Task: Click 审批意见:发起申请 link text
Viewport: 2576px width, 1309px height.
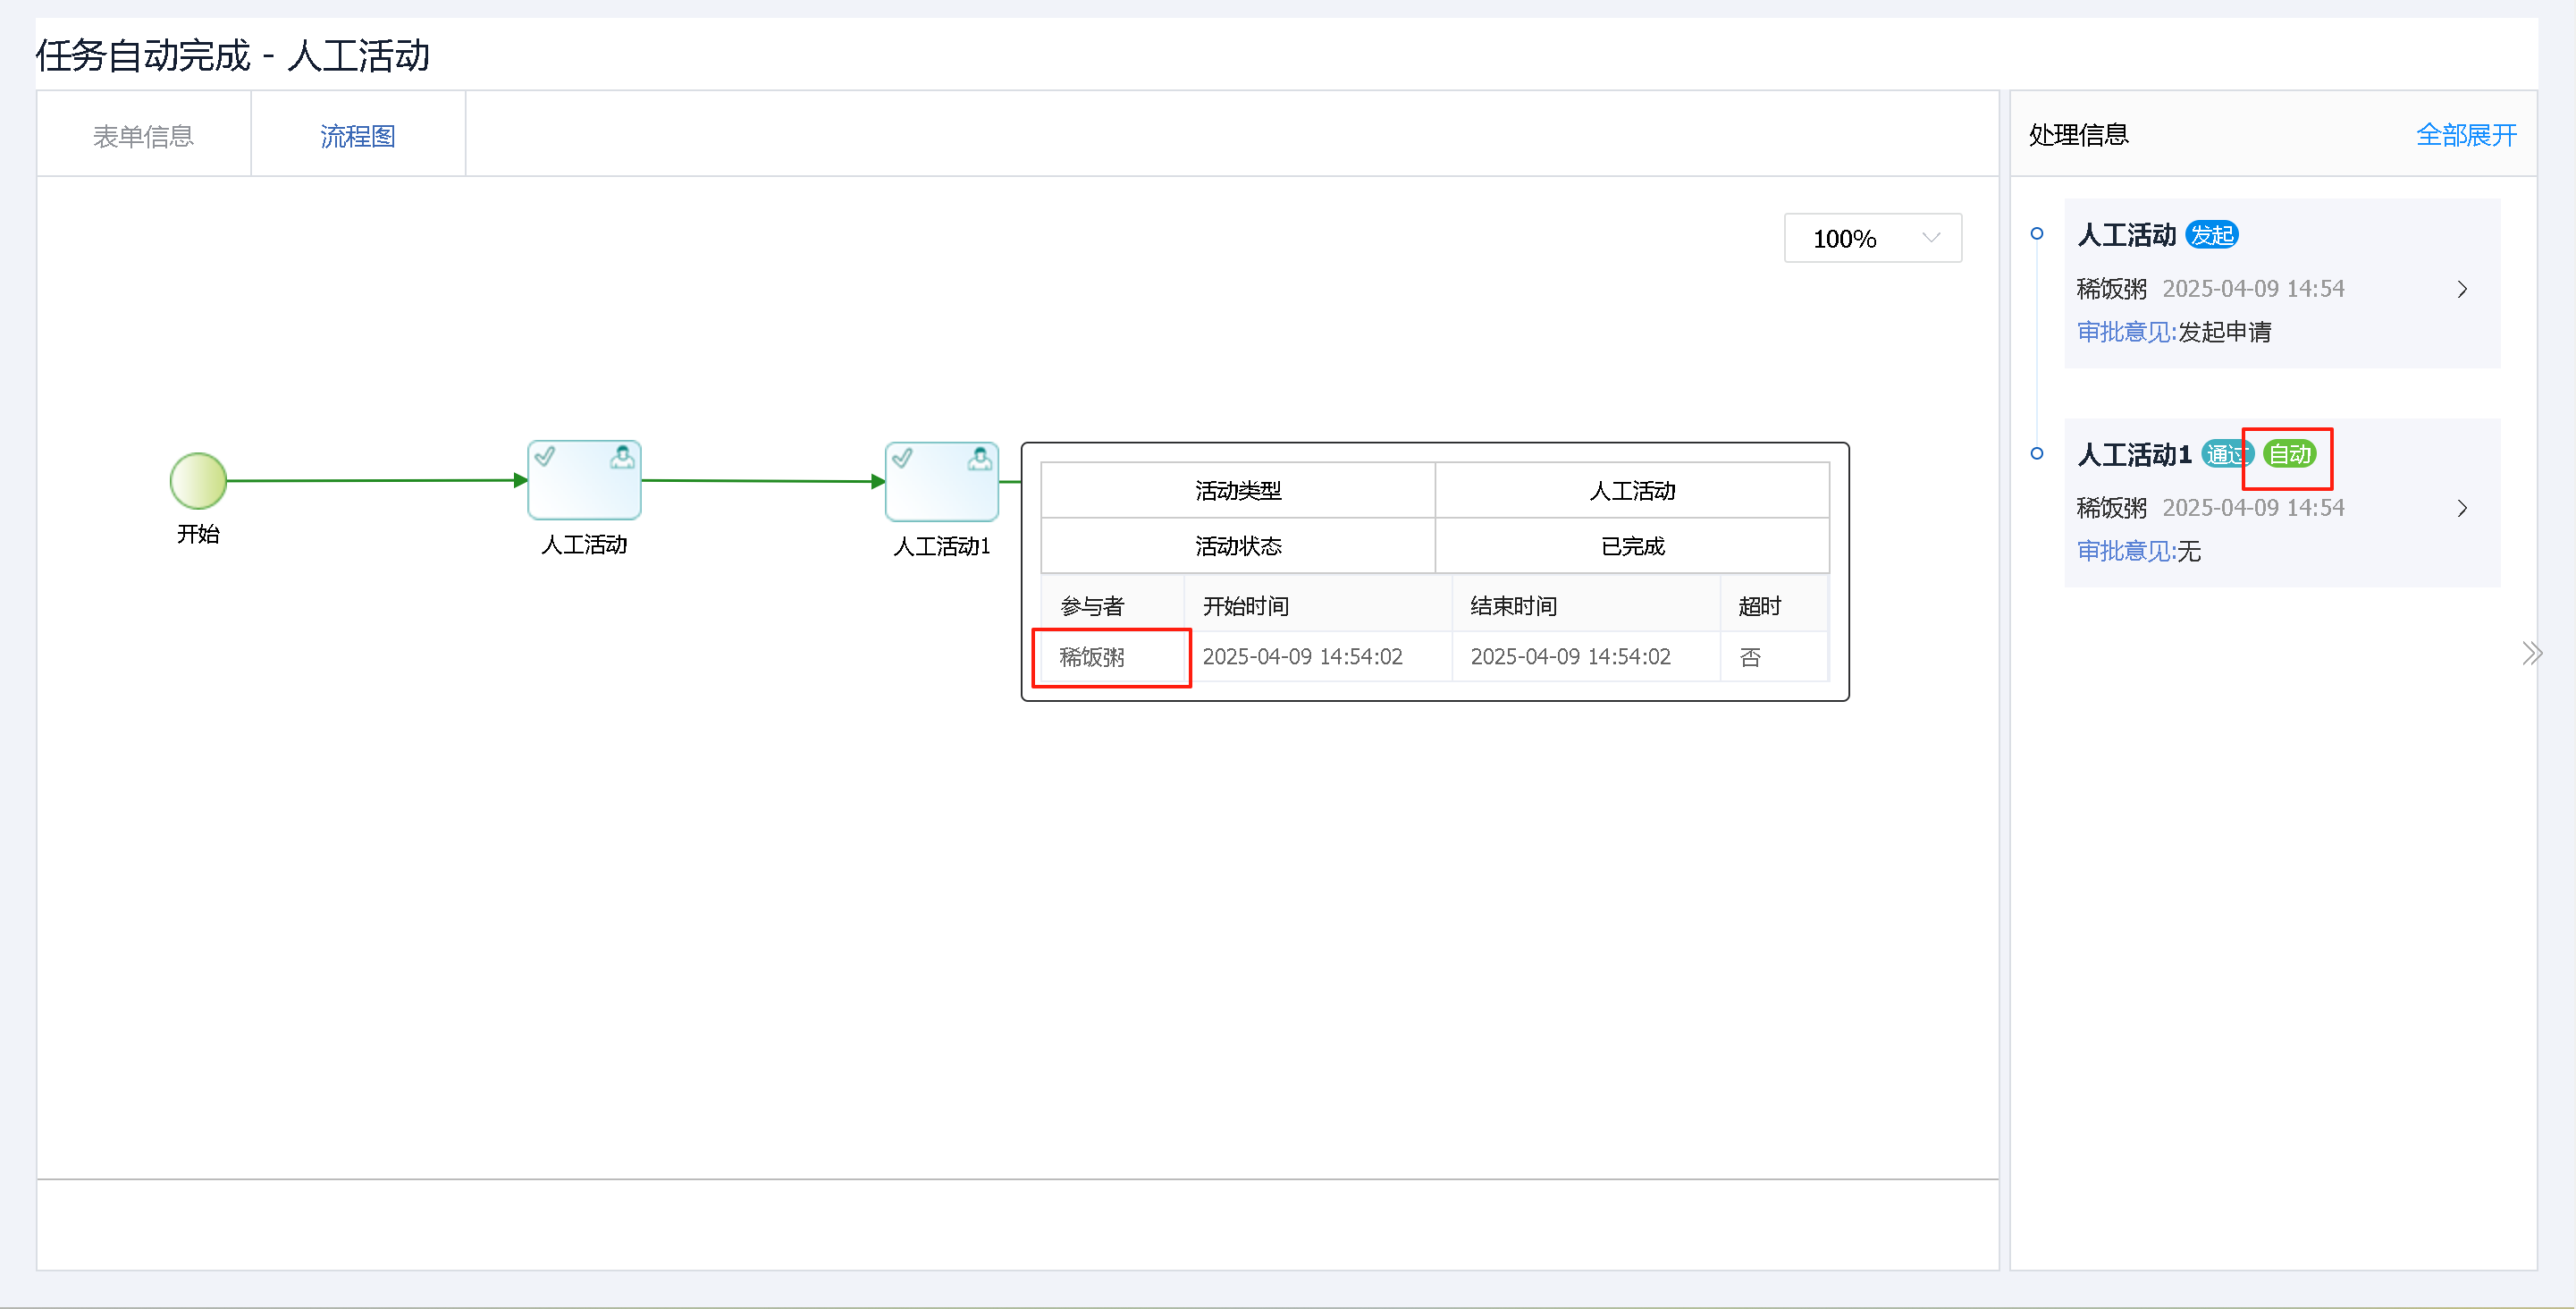Action: [2173, 332]
